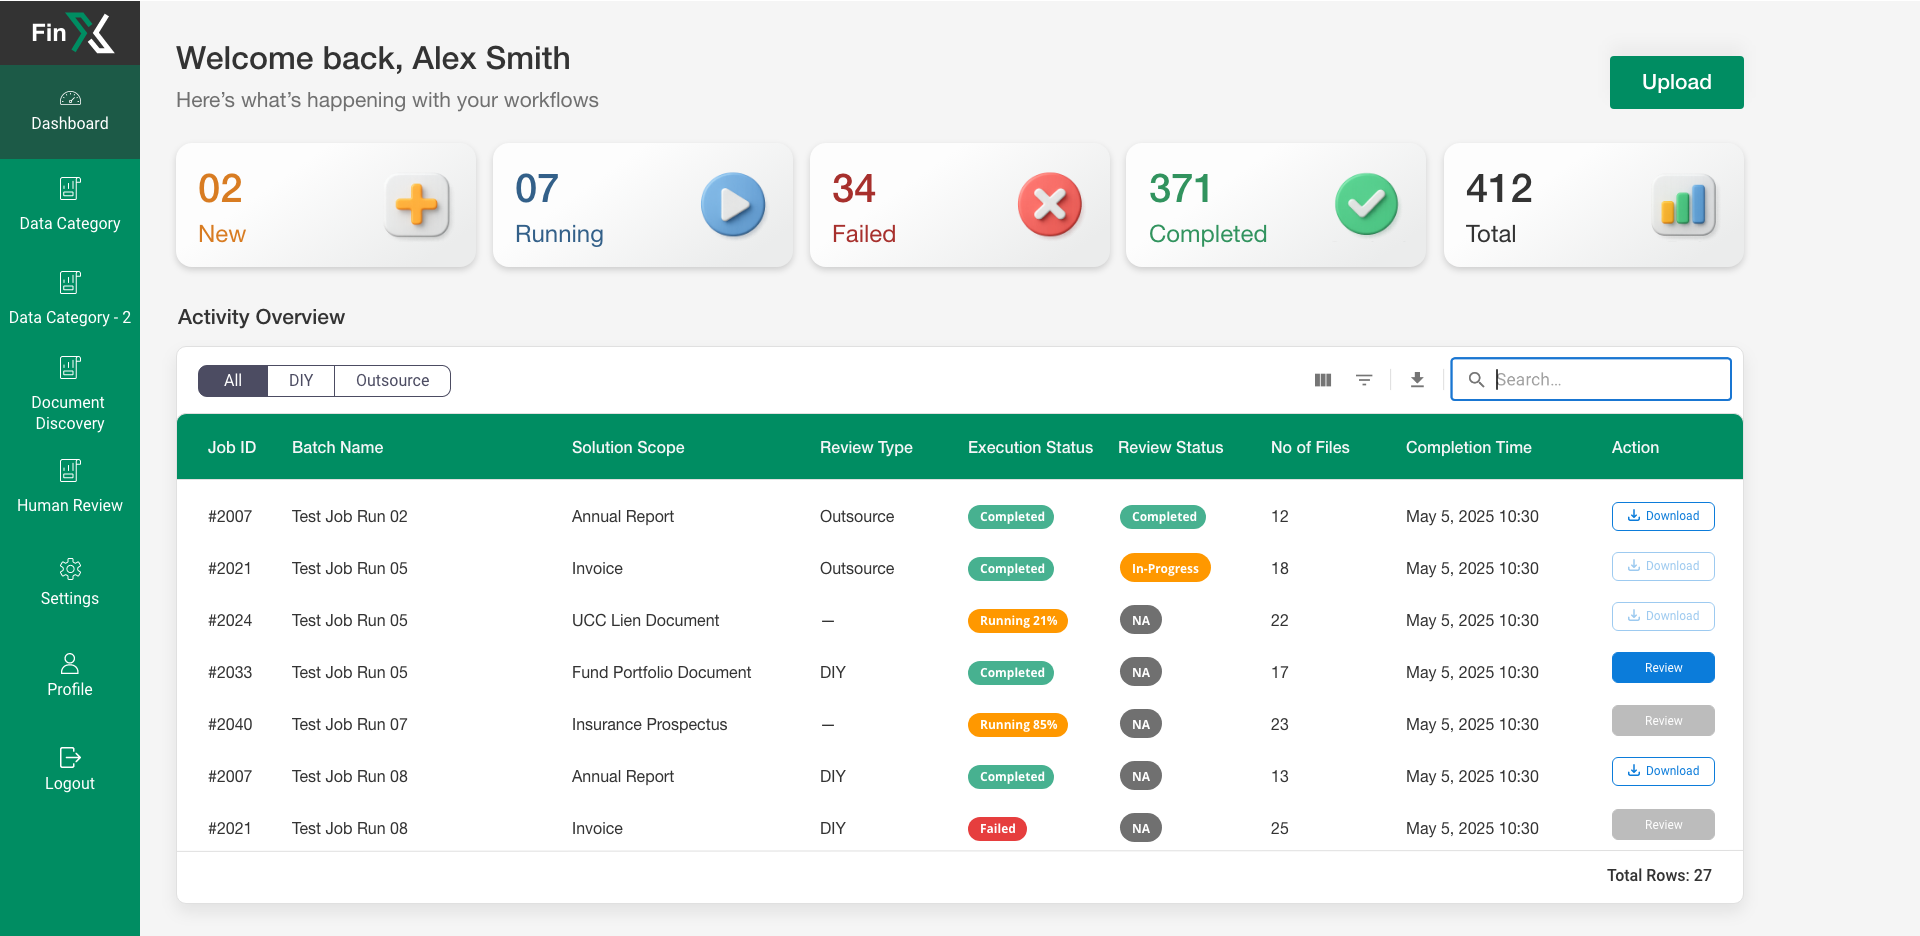Toggle the Completed status badge on job #2021
1920x936 pixels.
1010,568
